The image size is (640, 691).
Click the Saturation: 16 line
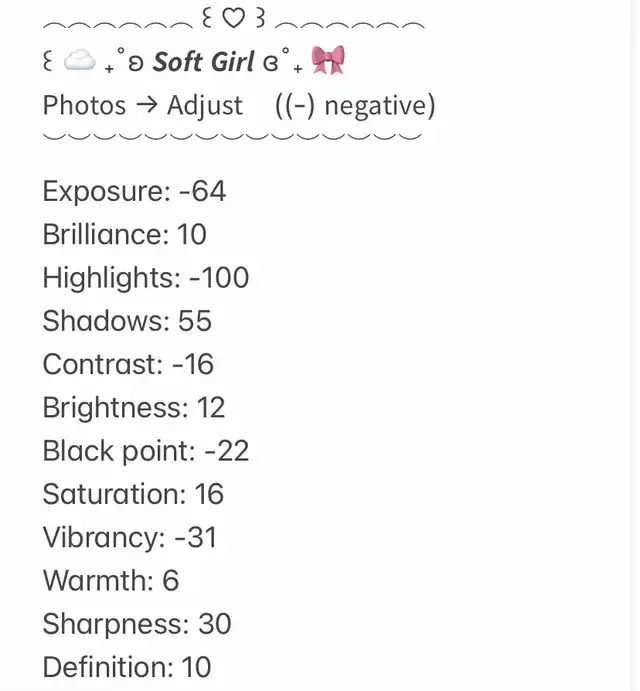click(134, 494)
